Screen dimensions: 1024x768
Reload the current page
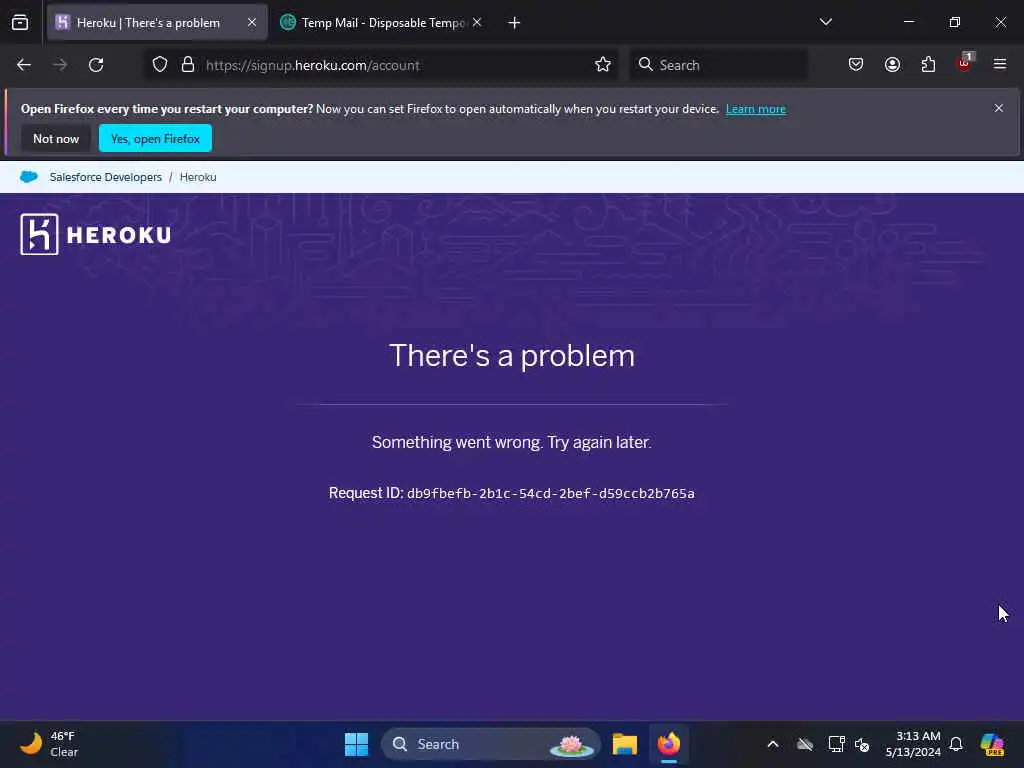click(96, 65)
